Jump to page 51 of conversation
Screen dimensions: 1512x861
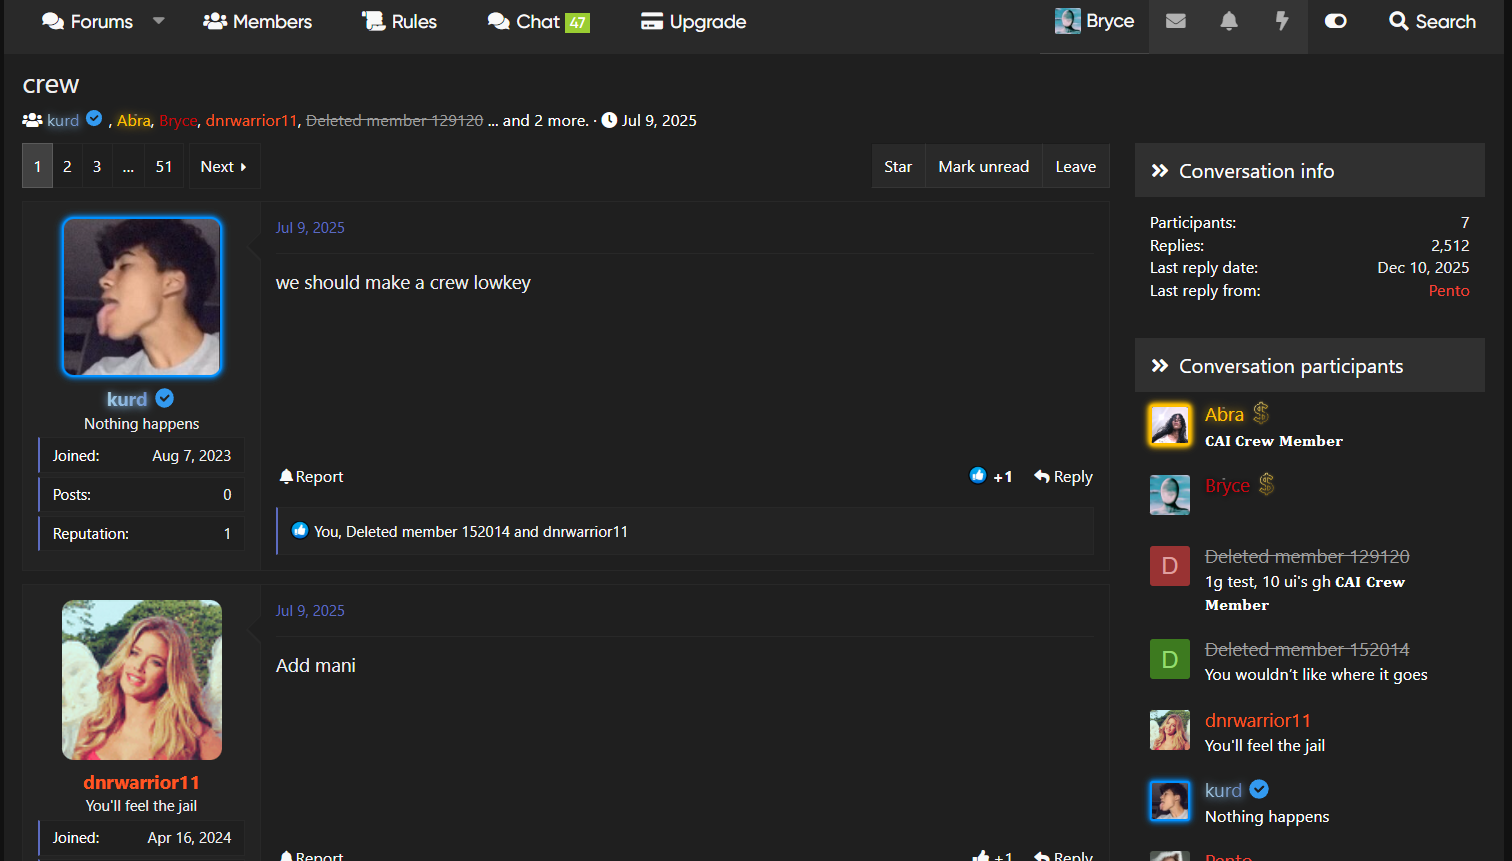click(164, 167)
